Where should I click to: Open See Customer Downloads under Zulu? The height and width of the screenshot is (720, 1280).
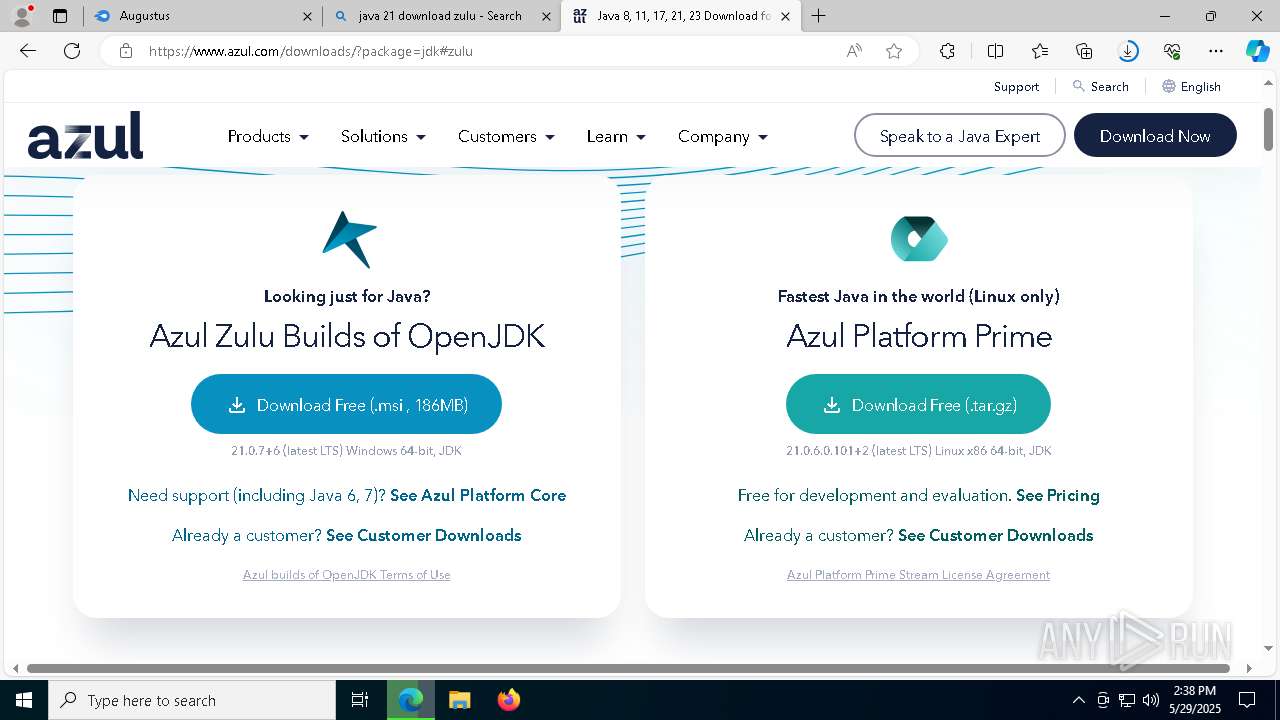[x=424, y=535]
